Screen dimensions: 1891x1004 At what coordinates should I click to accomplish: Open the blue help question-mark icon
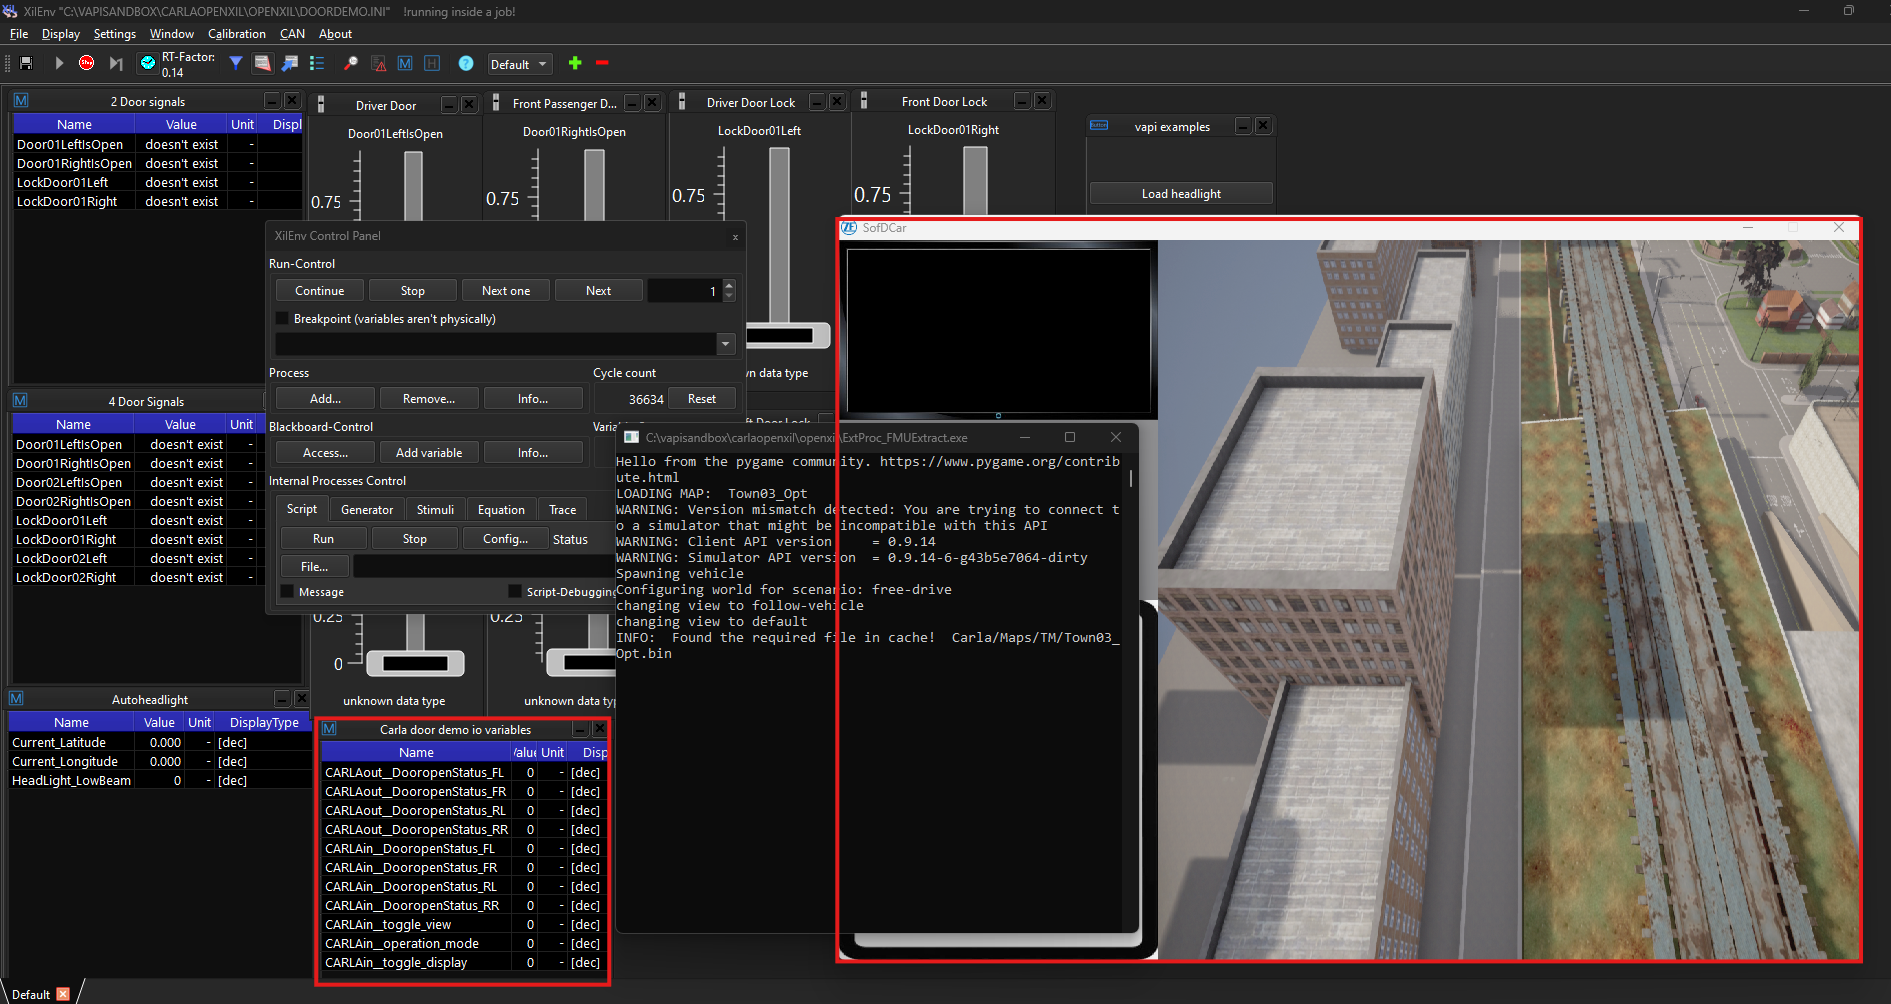click(466, 63)
